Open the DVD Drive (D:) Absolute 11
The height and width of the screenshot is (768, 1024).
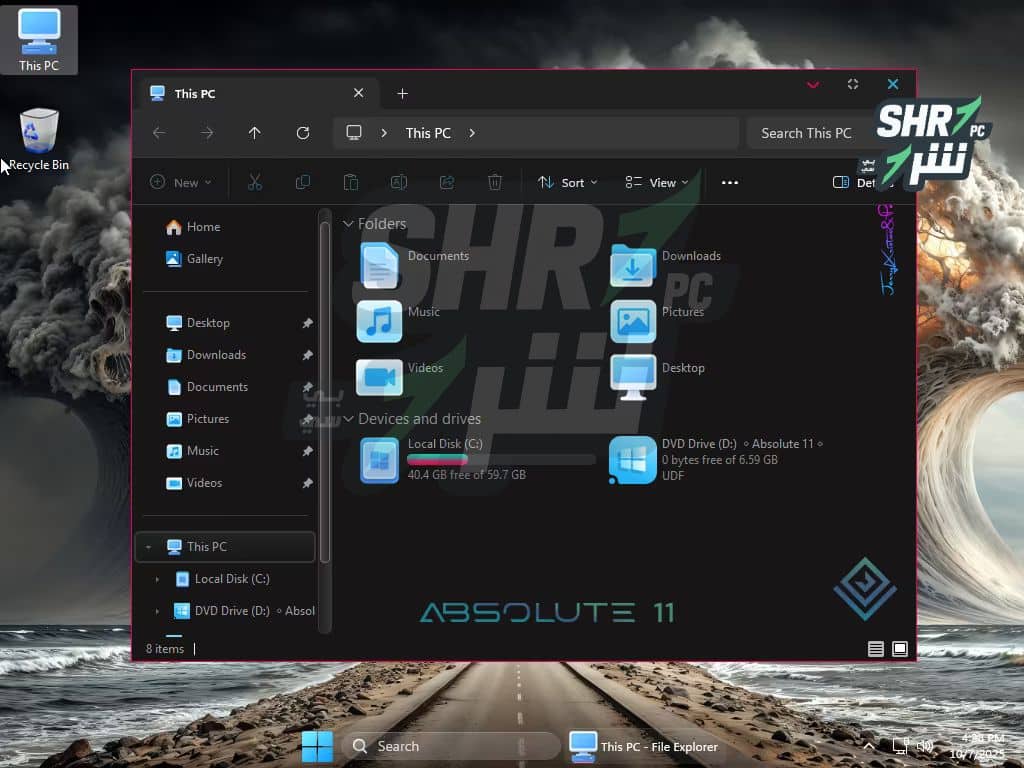click(632, 460)
